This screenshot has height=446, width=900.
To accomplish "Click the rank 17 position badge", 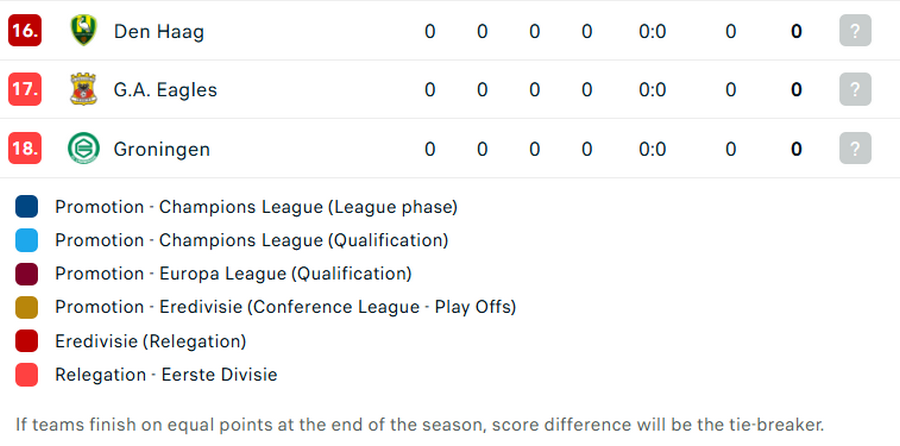I will [25, 90].
